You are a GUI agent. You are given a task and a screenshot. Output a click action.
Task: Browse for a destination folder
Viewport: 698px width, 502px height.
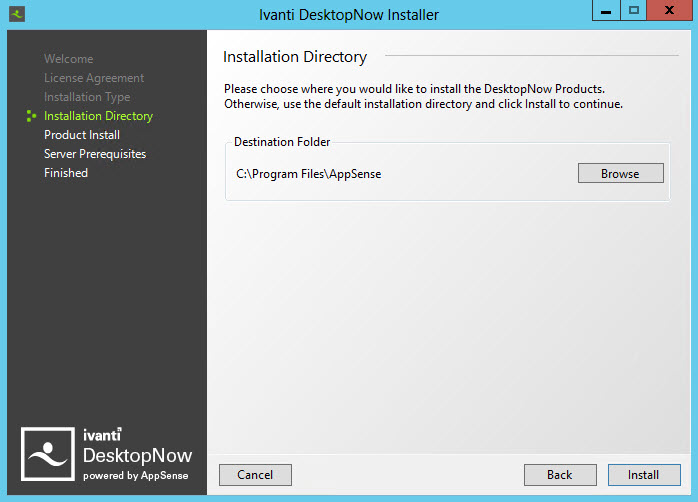[620, 174]
